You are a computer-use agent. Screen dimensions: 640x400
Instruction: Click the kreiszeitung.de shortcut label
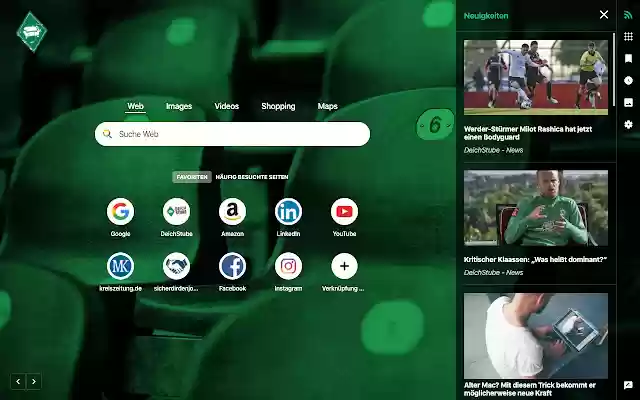(120, 289)
